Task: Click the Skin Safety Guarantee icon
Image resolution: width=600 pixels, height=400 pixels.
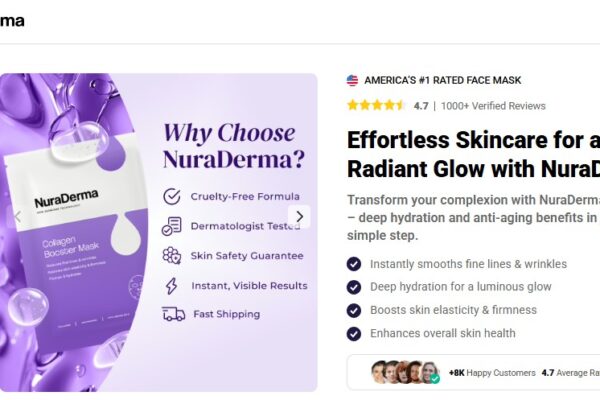Action: 172,255
